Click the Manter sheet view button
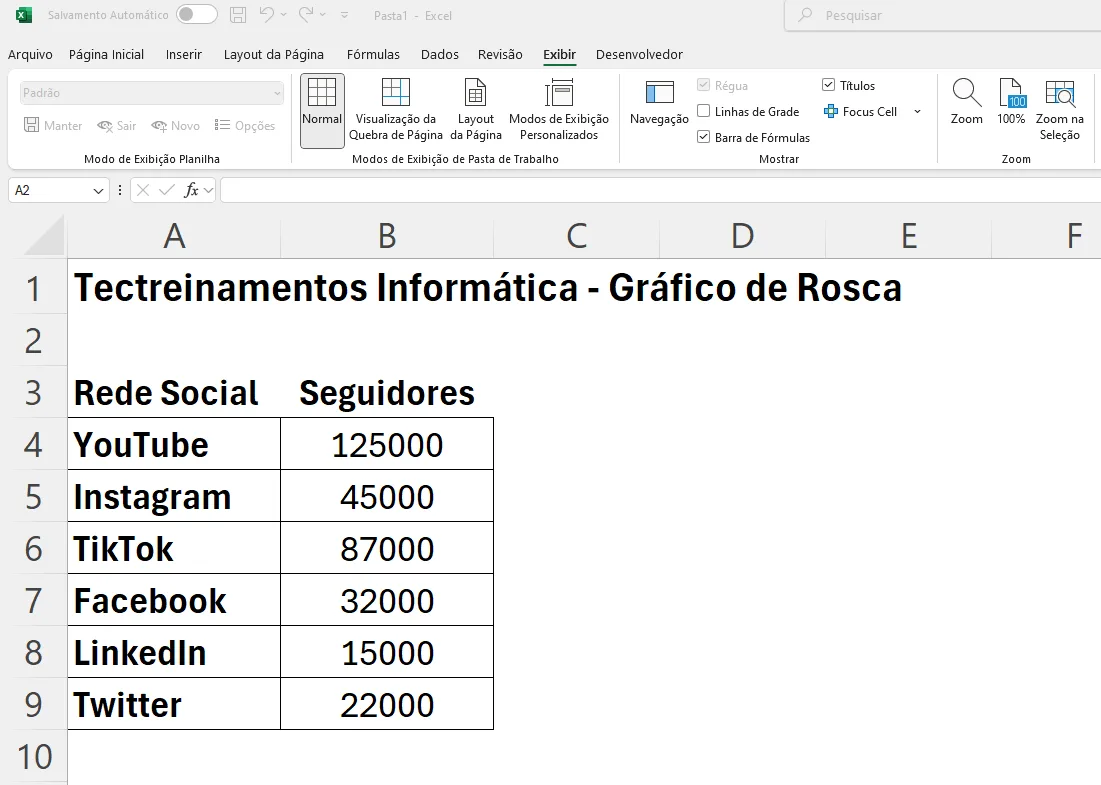This screenshot has width=1101, height=785. tap(53, 125)
